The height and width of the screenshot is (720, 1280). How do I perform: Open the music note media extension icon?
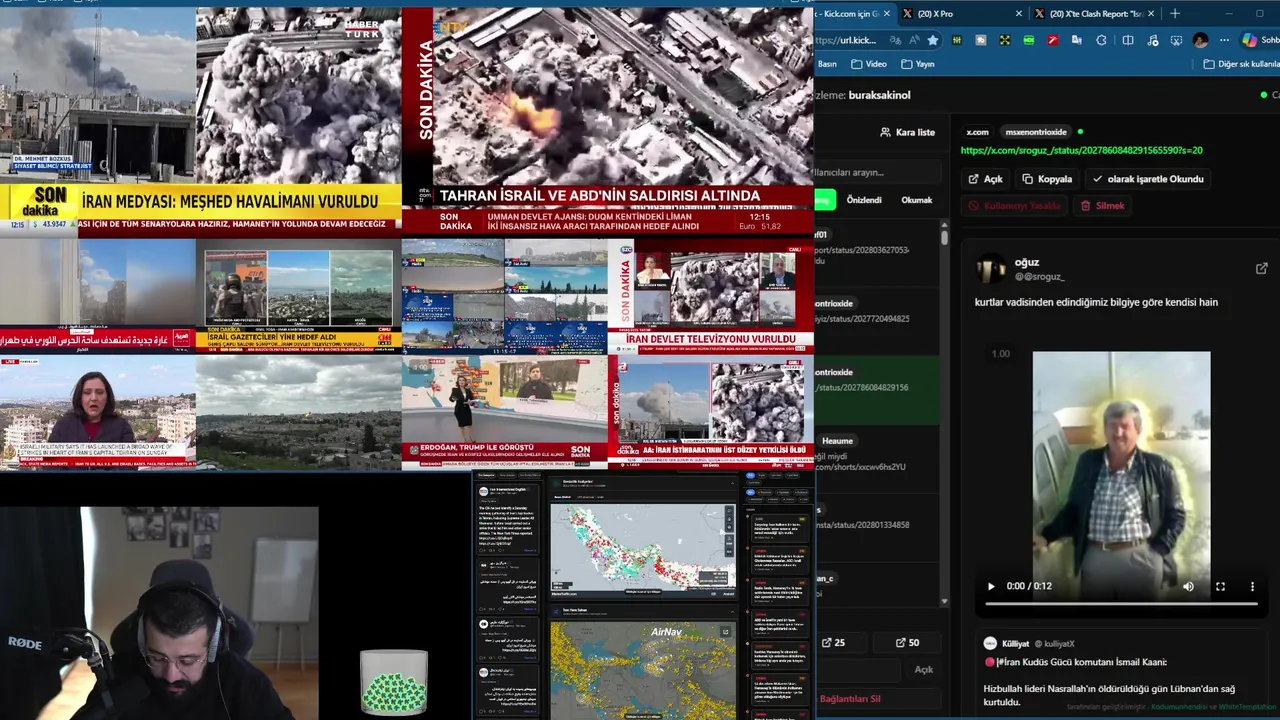(1153, 40)
